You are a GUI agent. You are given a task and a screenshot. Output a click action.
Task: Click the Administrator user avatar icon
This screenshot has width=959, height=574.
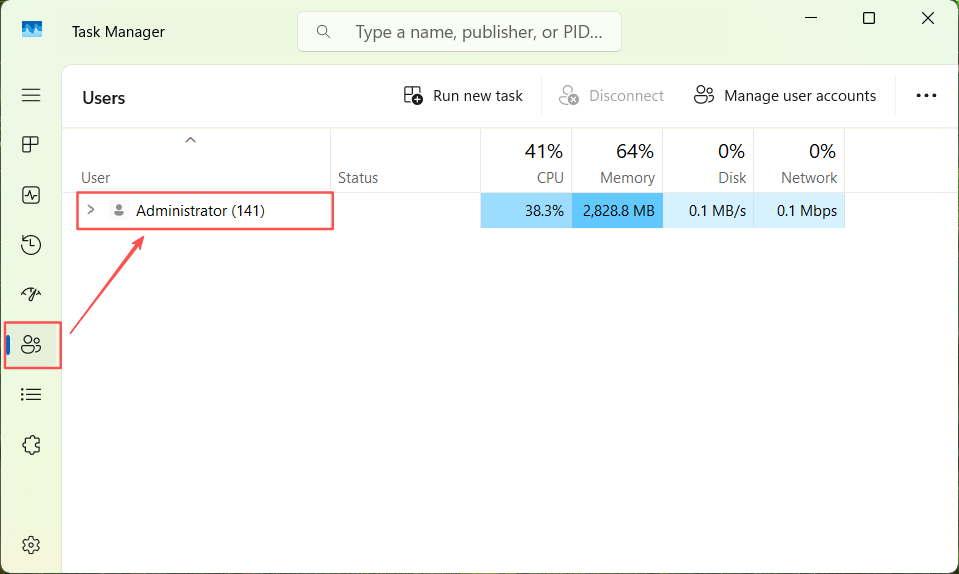click(x=119, y=210)
